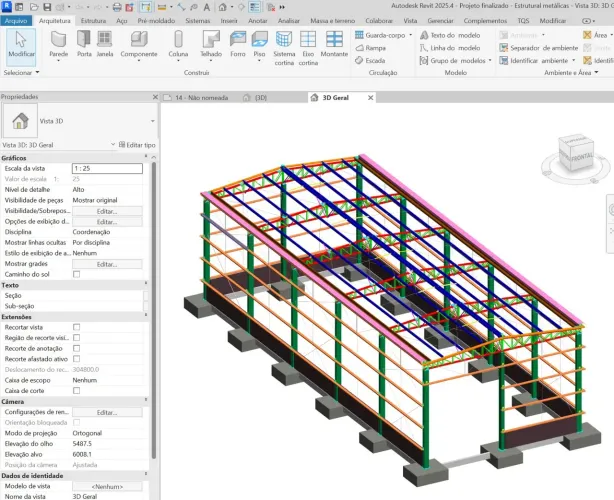Collapse the Câmera properties section

[146, 400]
